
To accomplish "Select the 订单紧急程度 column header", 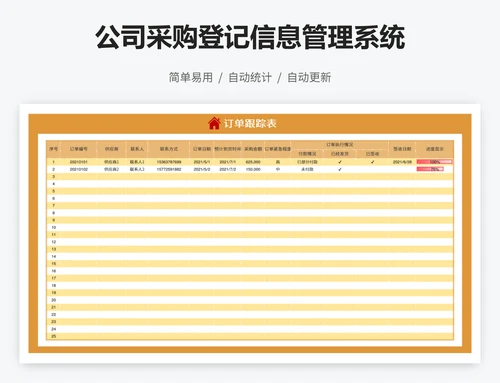I will [x=278, y=149].
